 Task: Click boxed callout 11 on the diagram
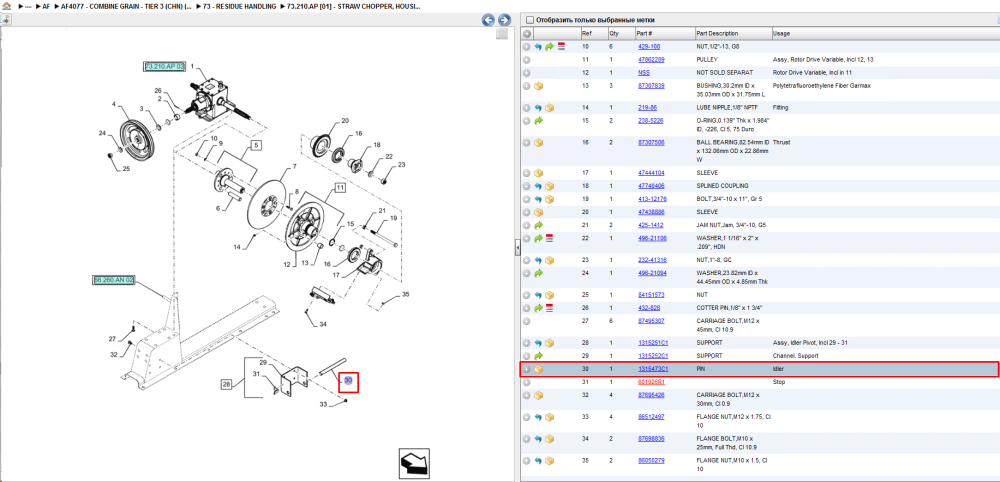click(340, 188)
